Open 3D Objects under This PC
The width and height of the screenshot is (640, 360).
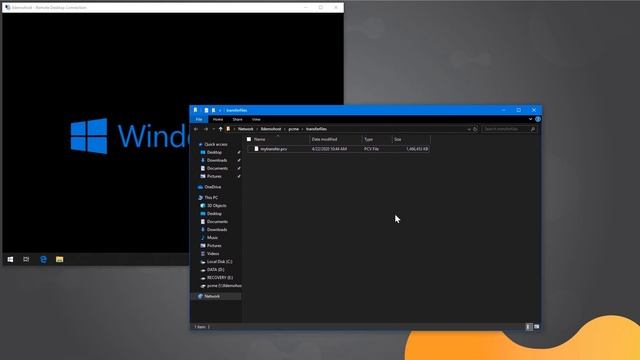(x=216, y=206)
